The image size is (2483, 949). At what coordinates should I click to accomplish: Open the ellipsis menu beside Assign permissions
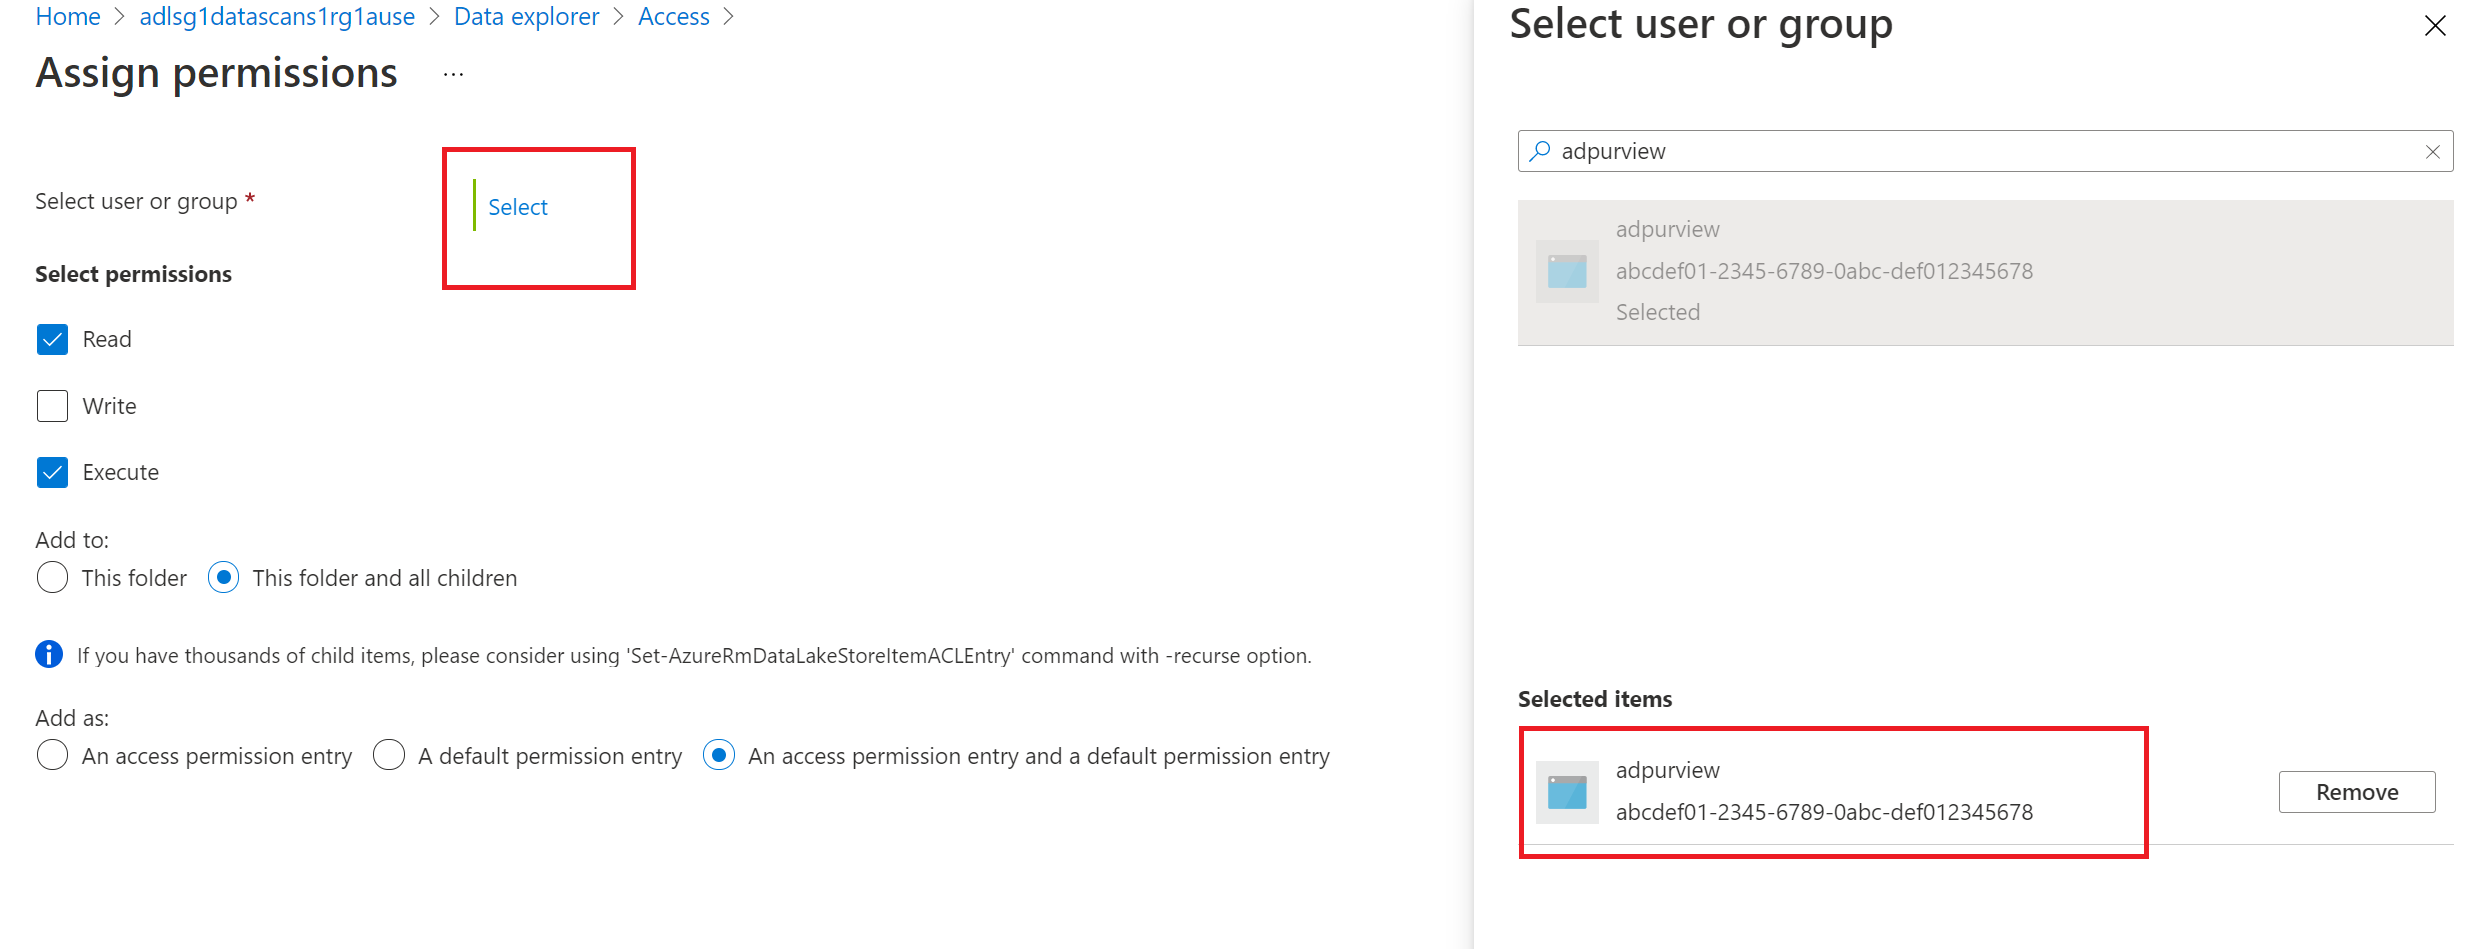454,75
